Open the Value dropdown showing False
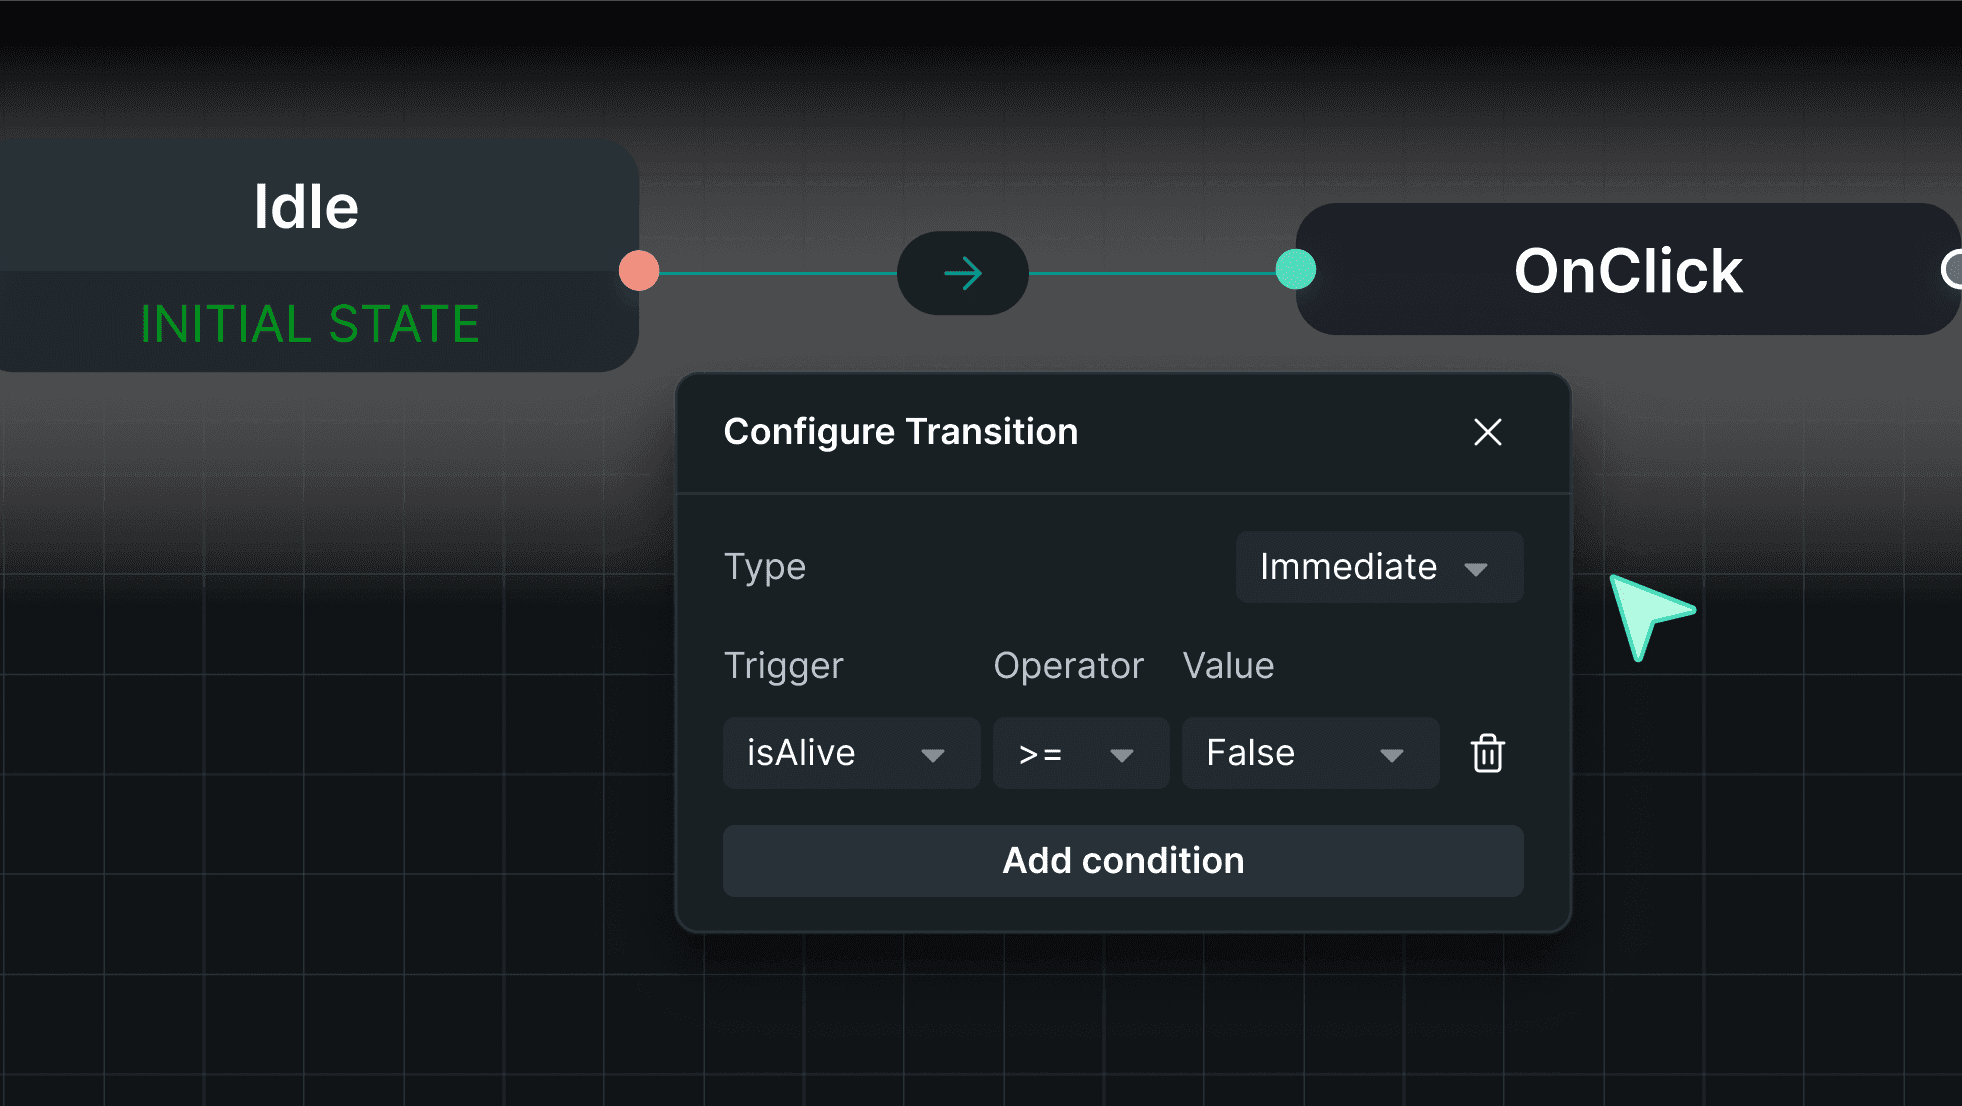 click(x=1310, y=753)
